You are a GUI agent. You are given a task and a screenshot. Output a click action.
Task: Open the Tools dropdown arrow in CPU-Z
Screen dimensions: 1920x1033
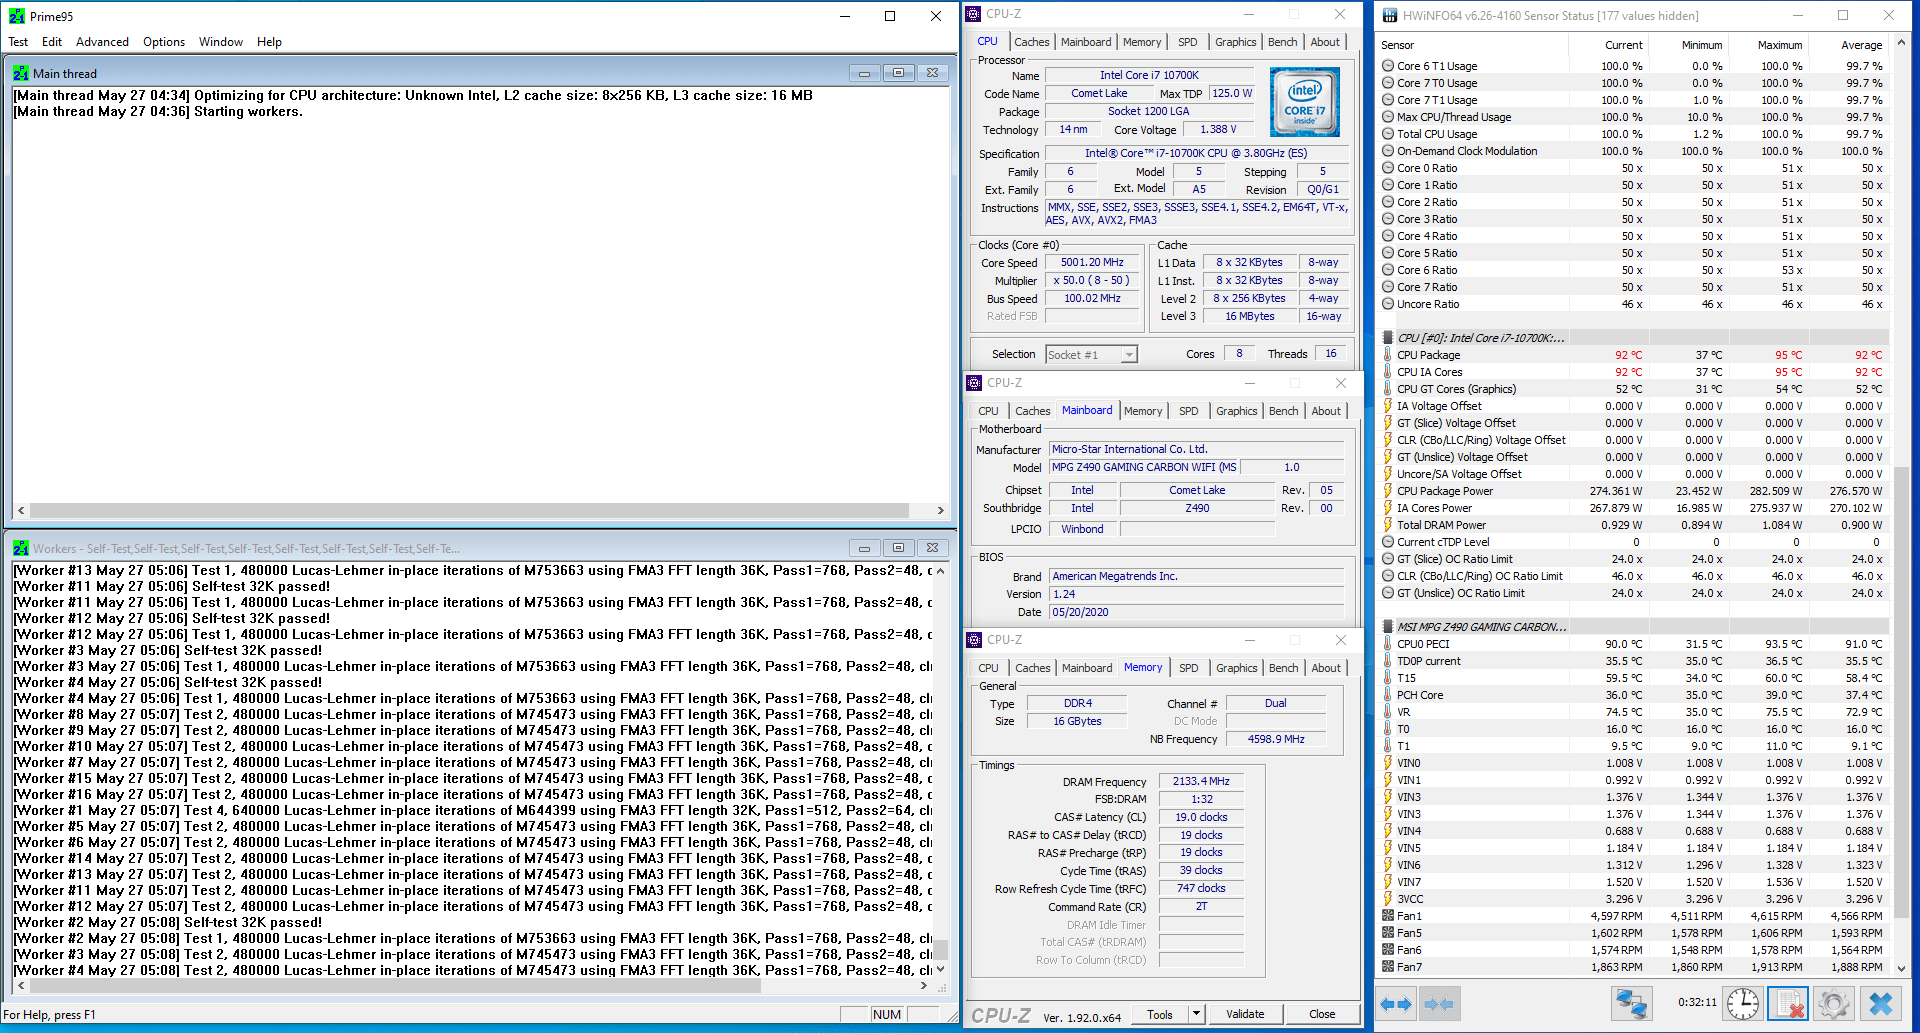[x=1196, y=1014]
